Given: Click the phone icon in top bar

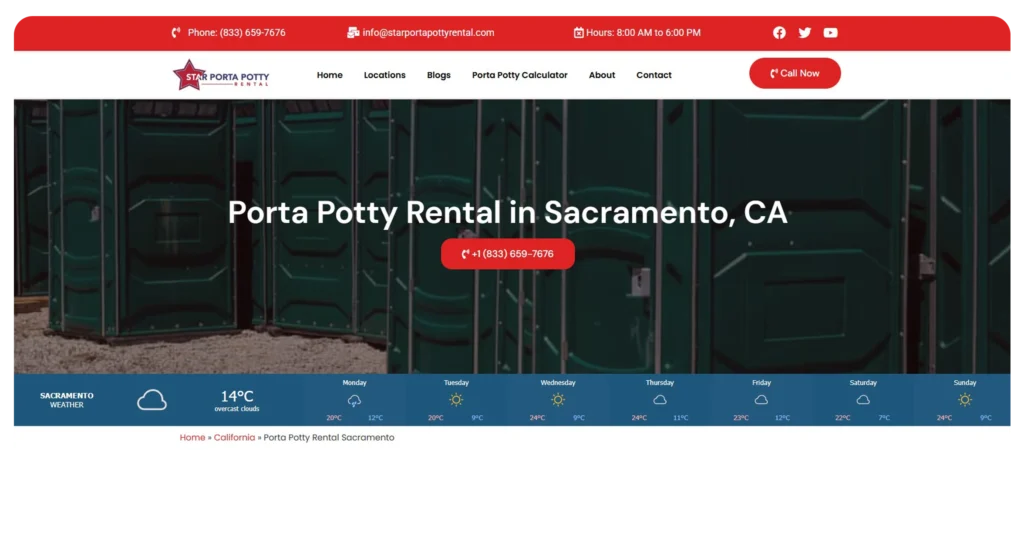Looking at the screenshot, I should [x=176, y=33].
